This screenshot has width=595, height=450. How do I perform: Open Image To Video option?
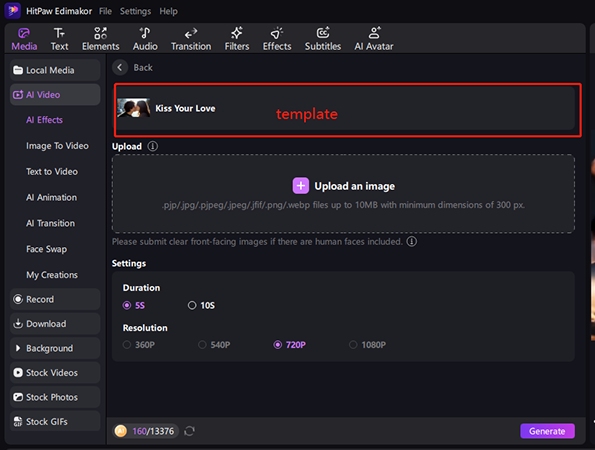point(57,146)
